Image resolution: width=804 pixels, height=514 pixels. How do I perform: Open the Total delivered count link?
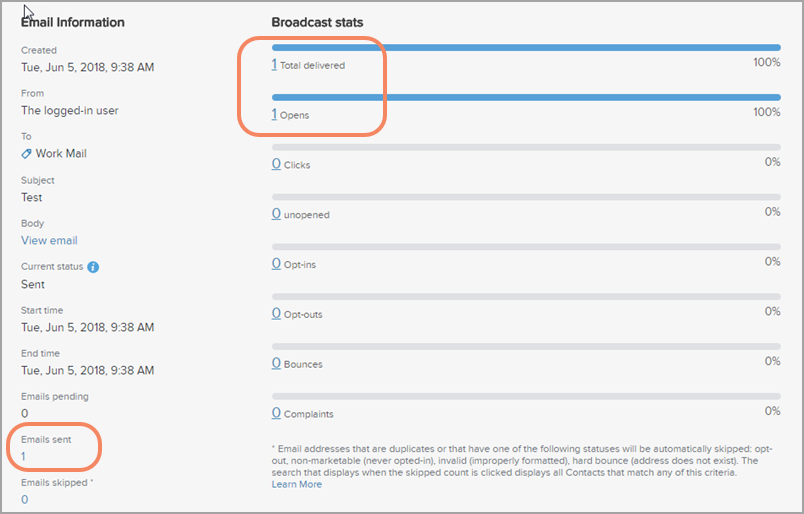pyautogui.click(x=275, y=64)
